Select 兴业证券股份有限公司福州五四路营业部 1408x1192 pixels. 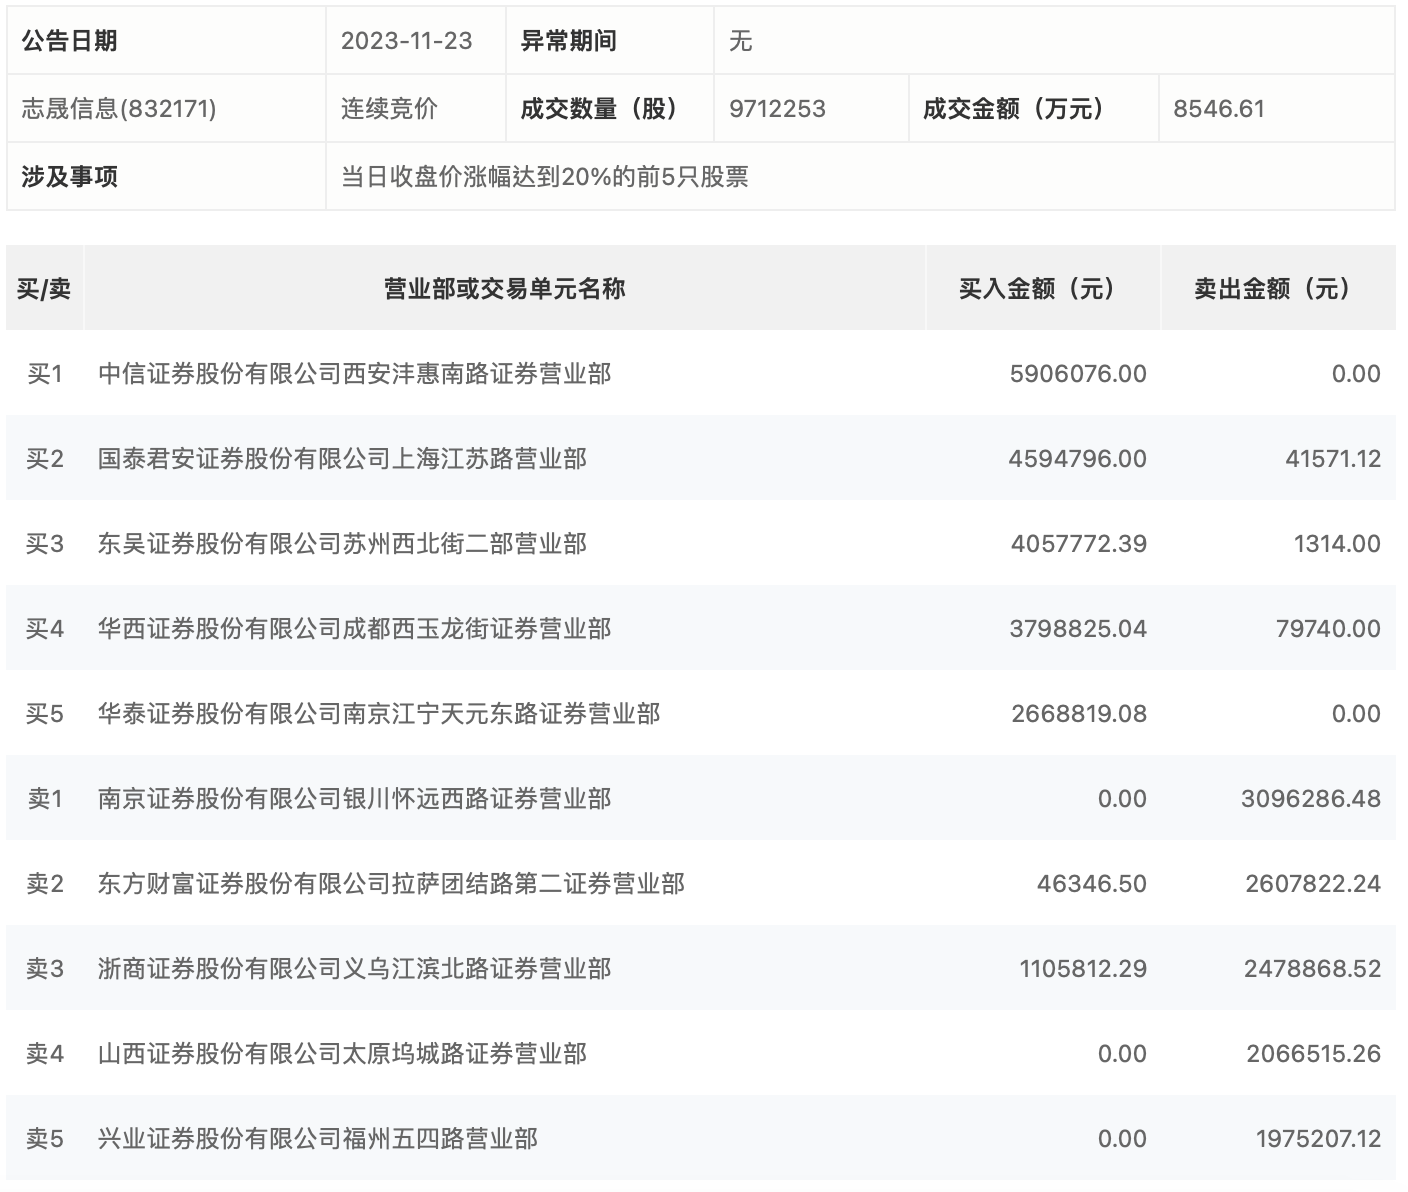[318, 1139]
